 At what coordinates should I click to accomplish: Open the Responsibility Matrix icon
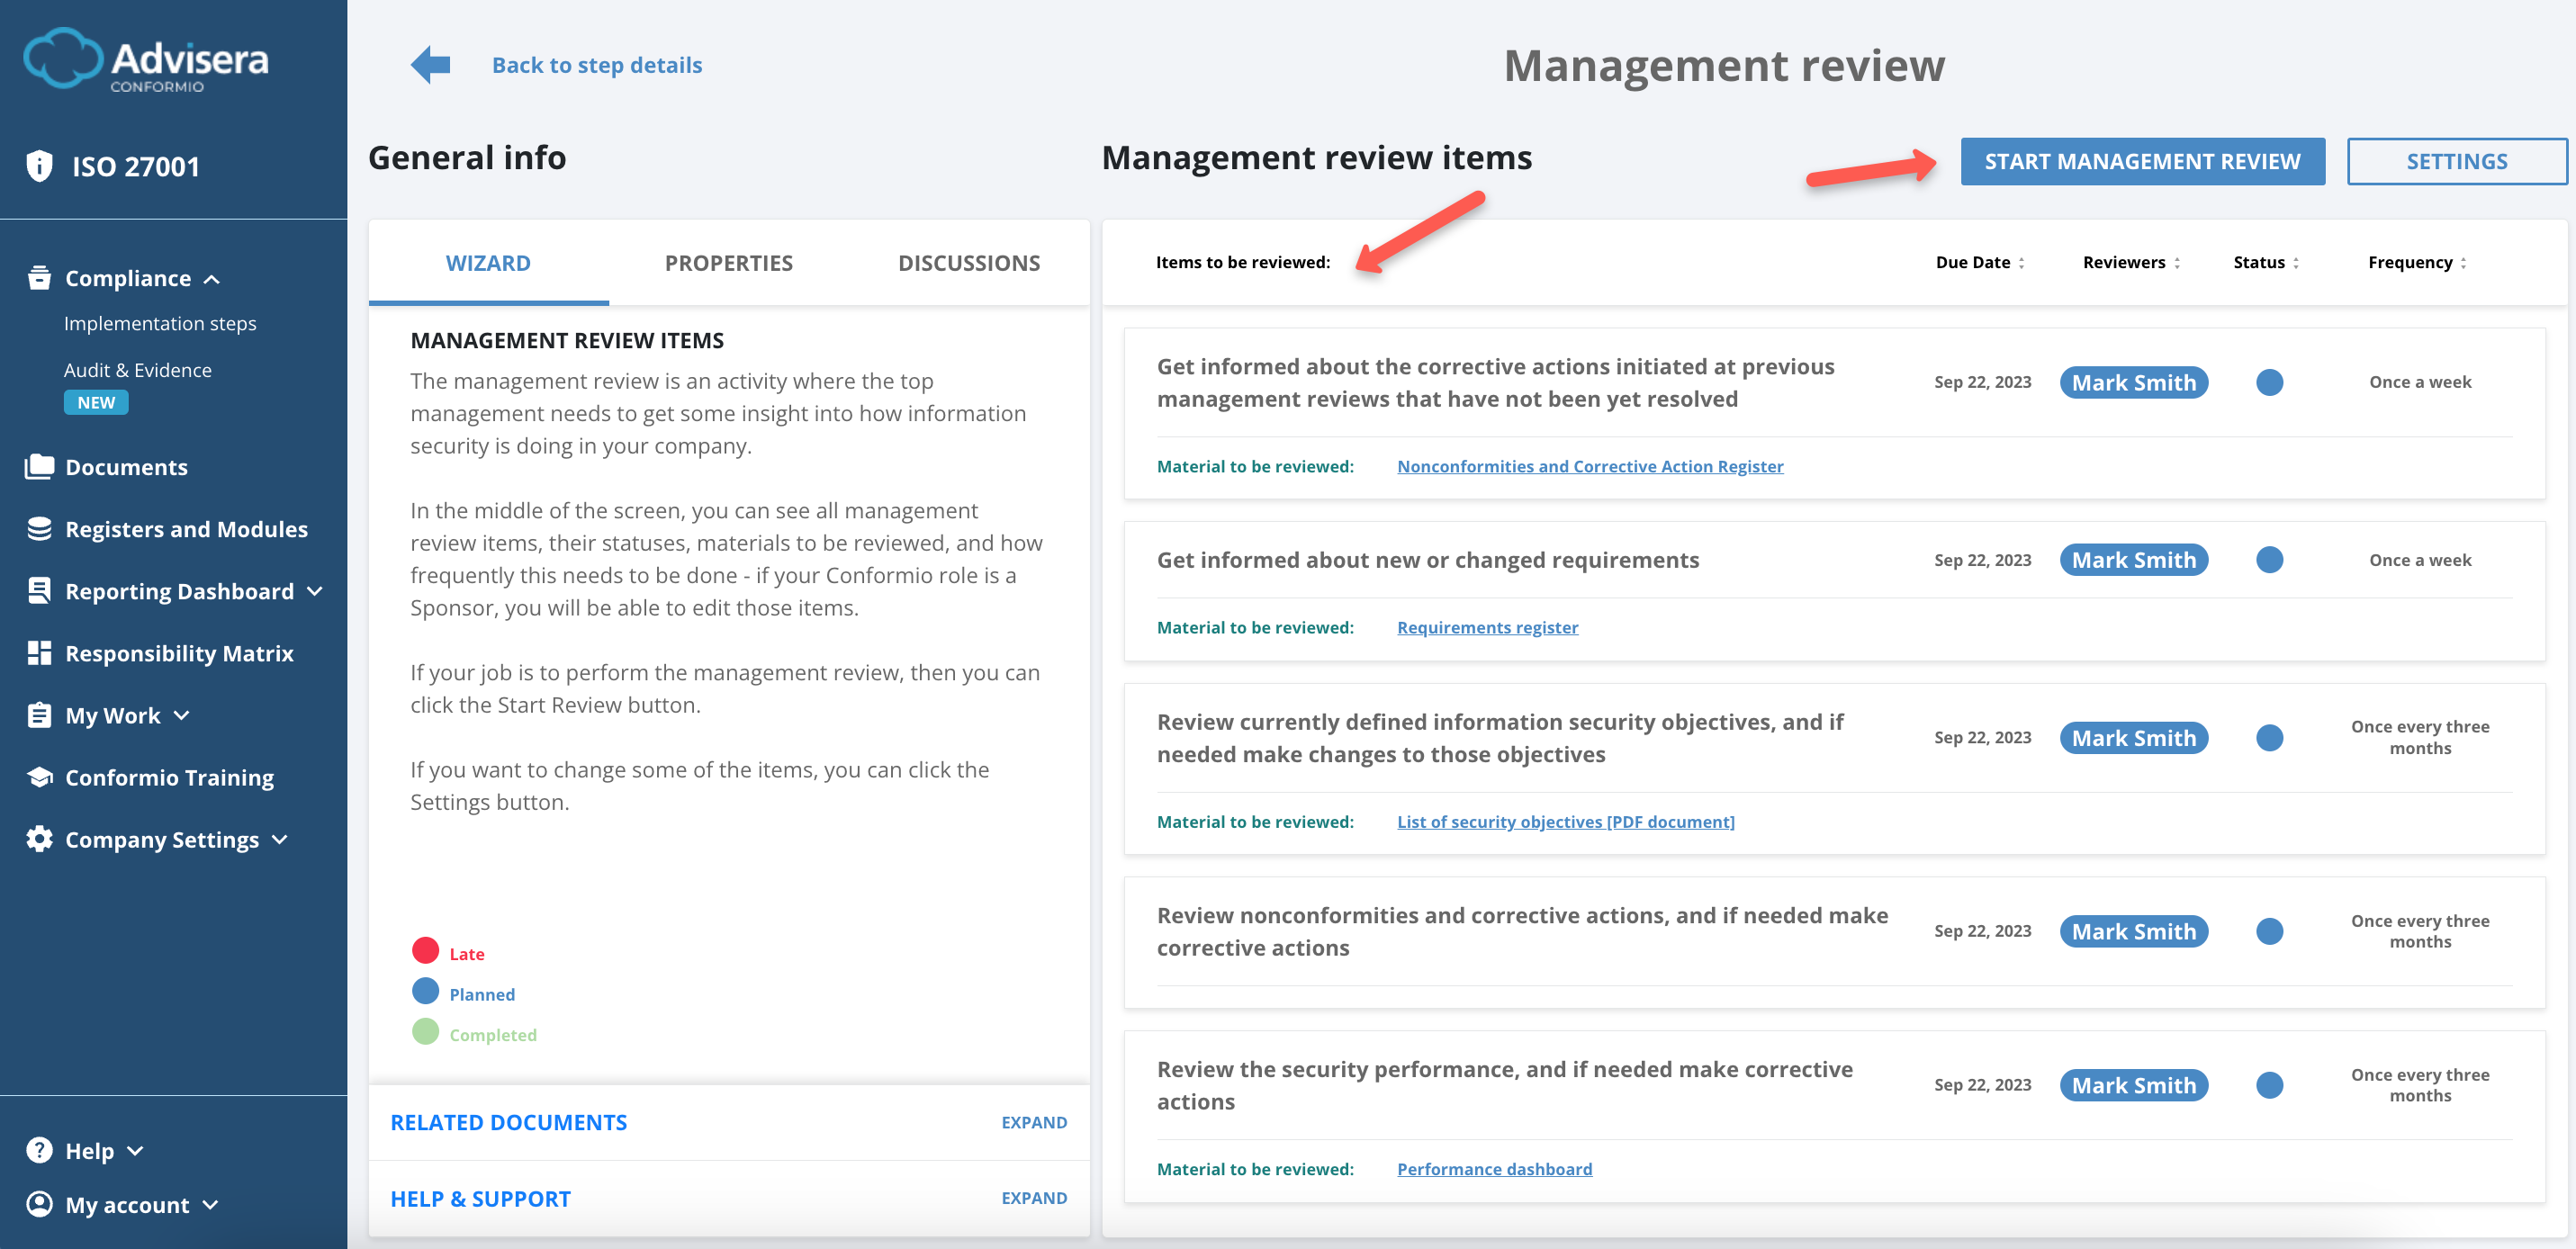pos(38,652)
